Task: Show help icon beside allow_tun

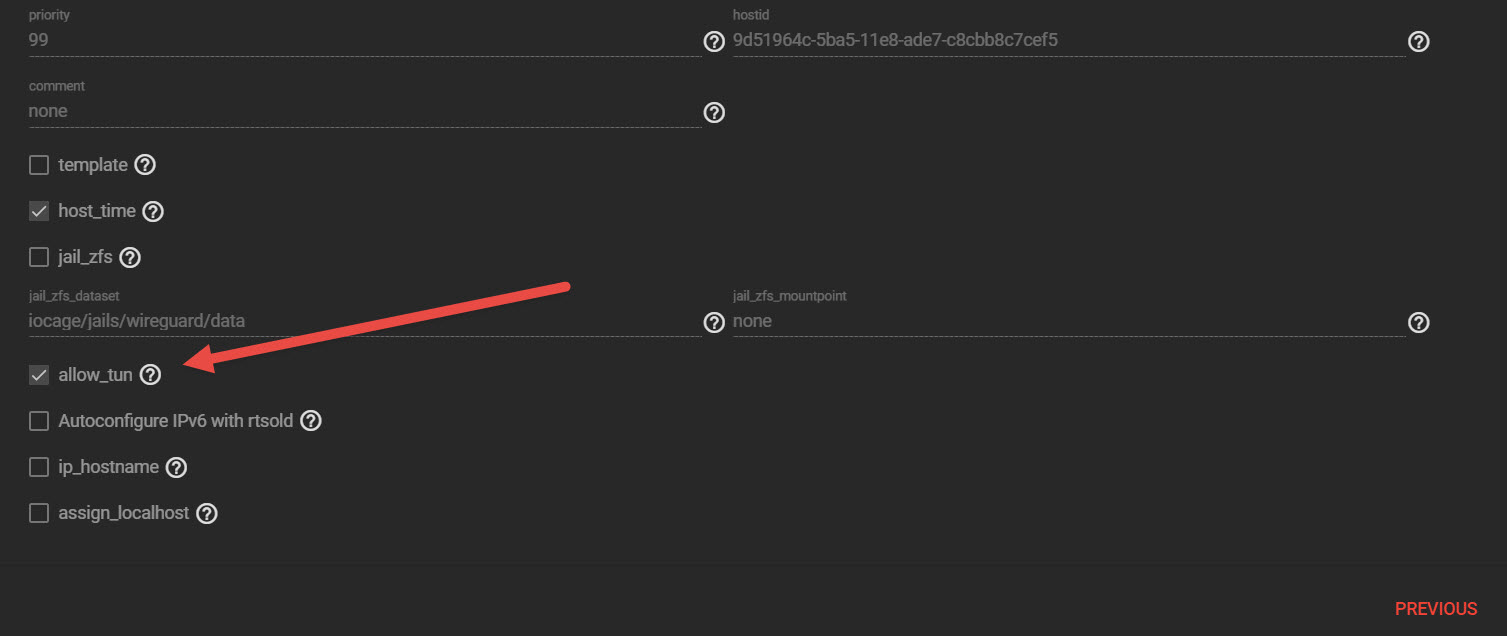Action: (x=150, y=375)
